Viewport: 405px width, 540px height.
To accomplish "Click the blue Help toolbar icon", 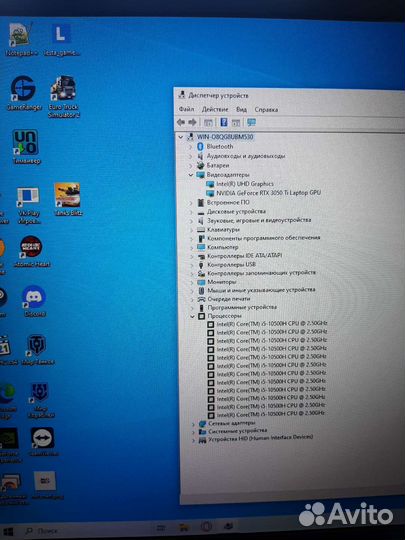I will tap(224, 122).
